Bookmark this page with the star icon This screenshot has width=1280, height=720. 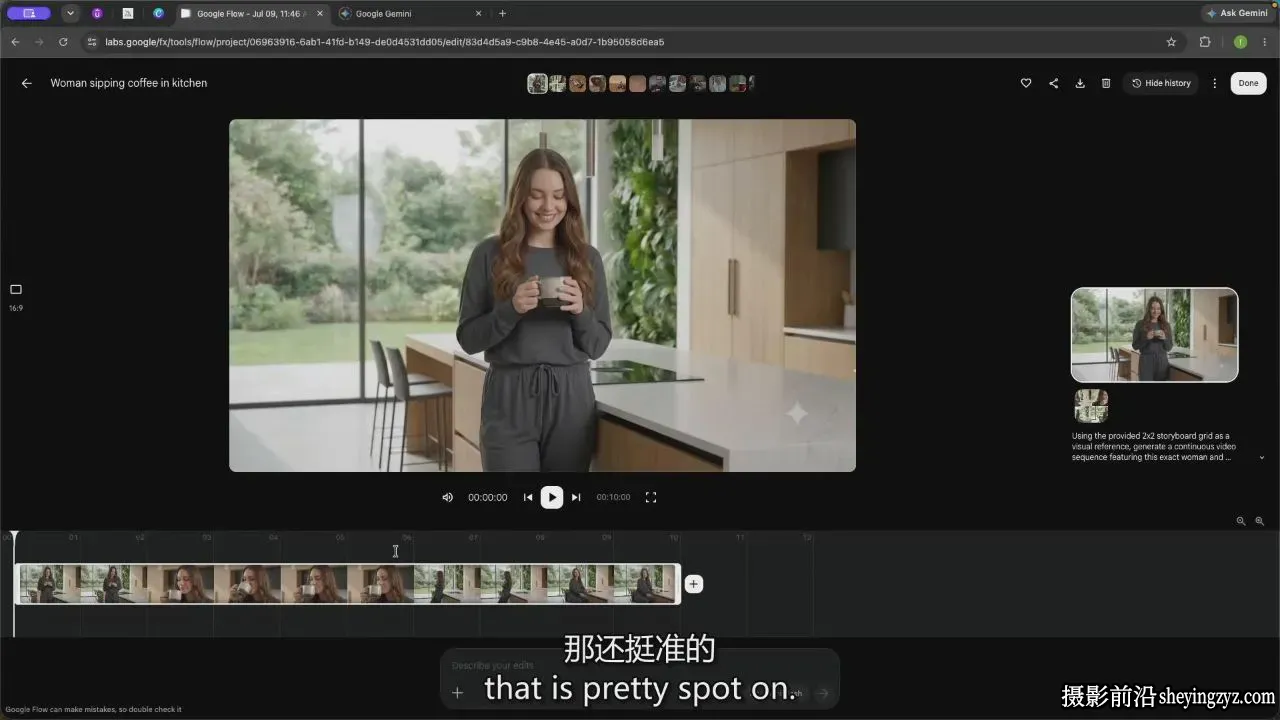click(x=1171, y=42)
